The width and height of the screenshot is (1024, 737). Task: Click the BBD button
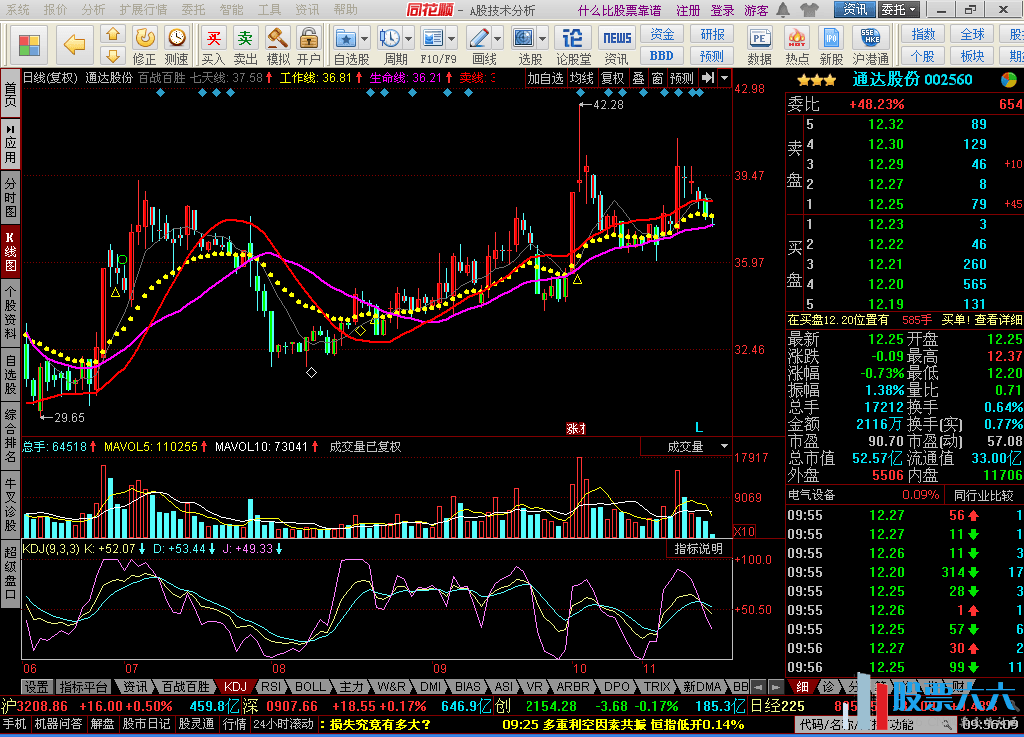click(x=662, y=55)
